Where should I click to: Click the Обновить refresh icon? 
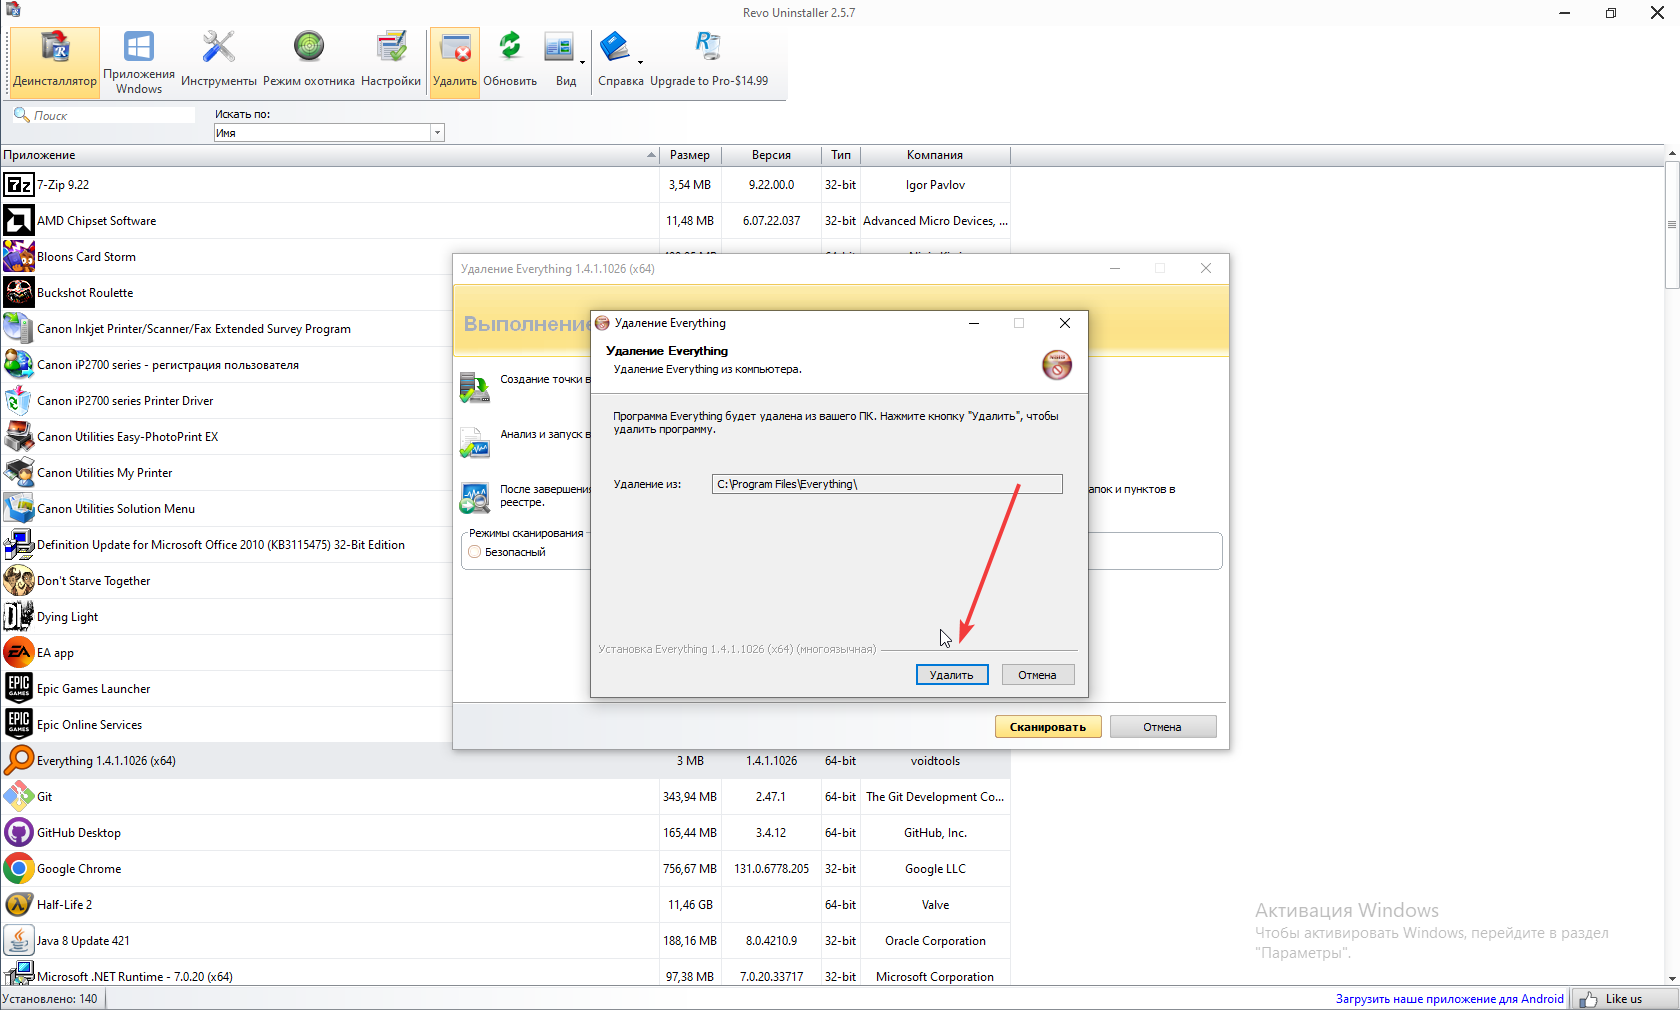(510, 62)
